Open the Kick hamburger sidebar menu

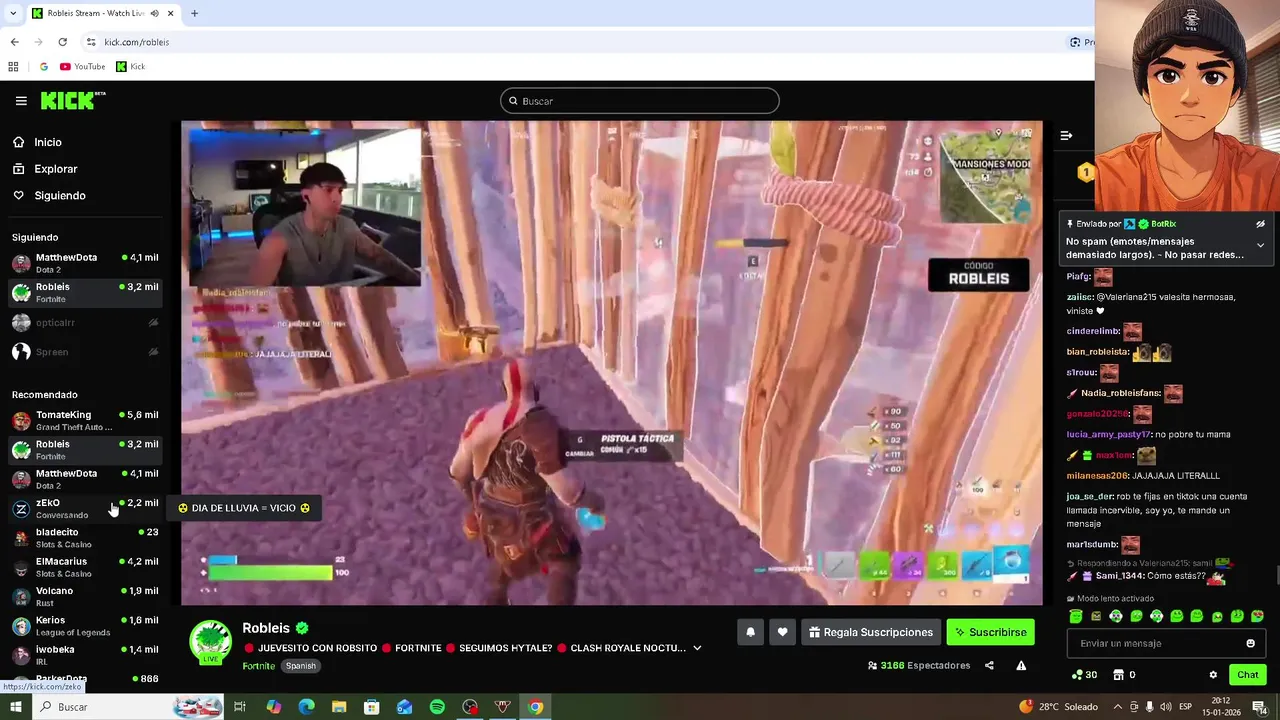(21, 101)
